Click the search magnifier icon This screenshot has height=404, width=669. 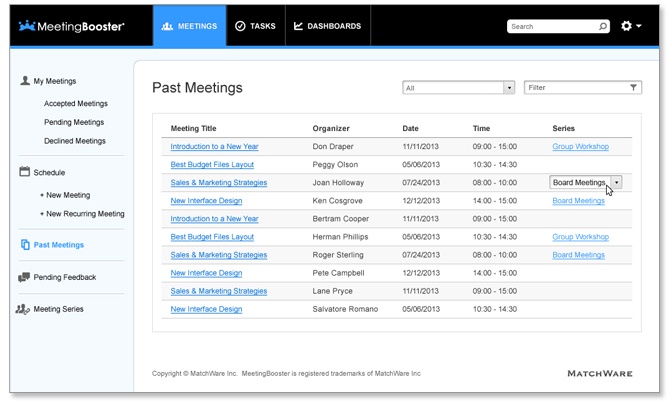tap(603, 26)
